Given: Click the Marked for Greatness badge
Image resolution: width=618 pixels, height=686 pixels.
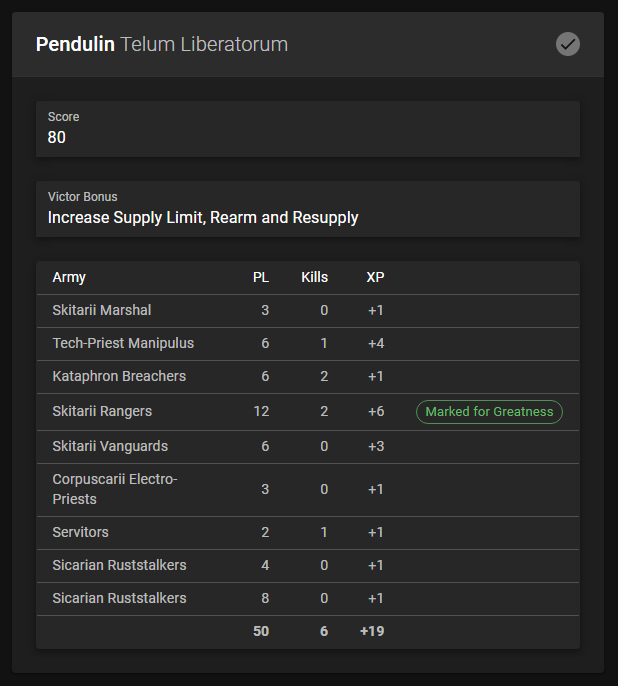Looking at the screenshot, I should tap(489, 412).
